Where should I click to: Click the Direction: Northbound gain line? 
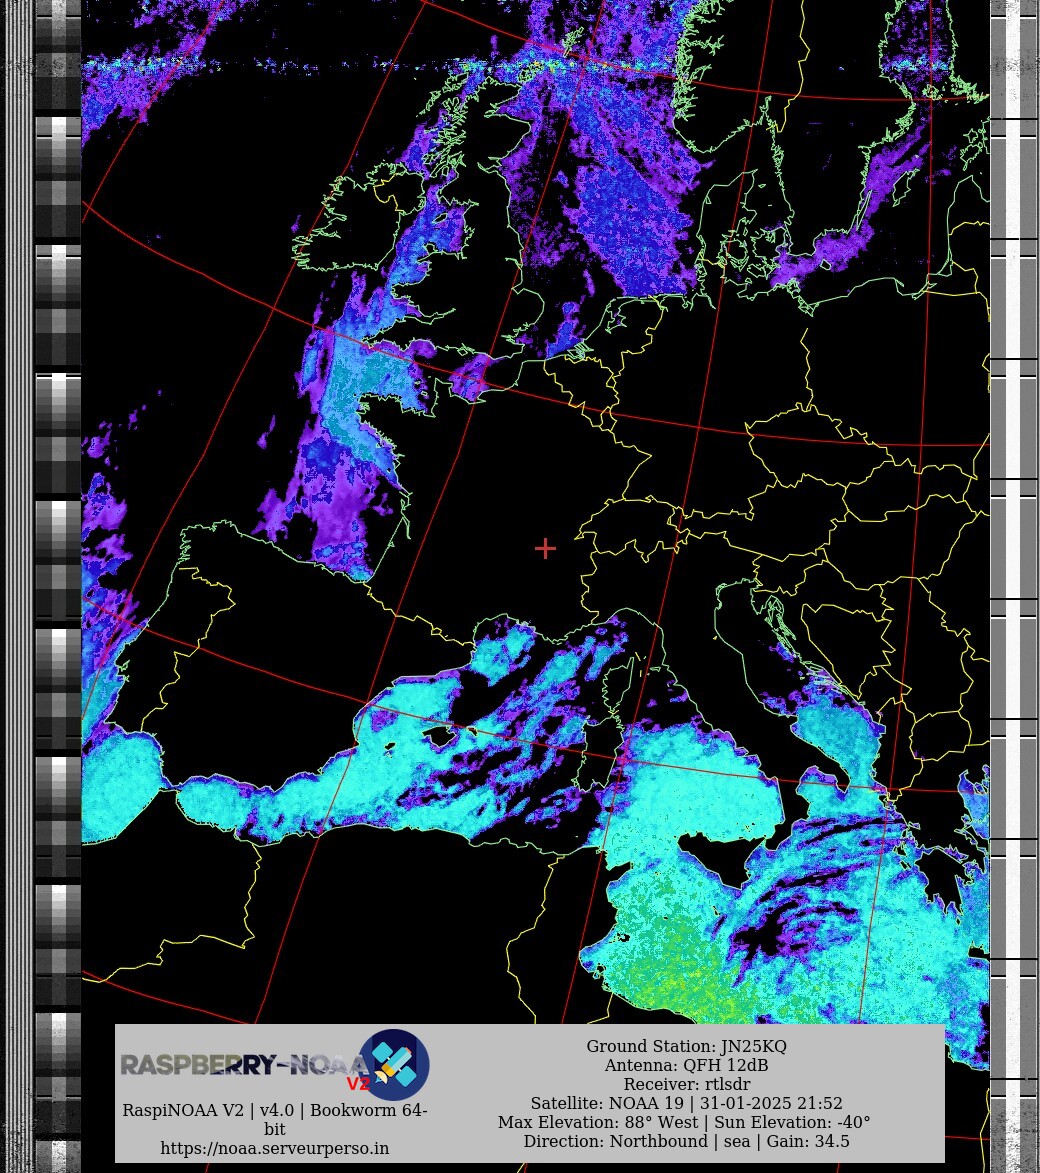pos(686,1141)
